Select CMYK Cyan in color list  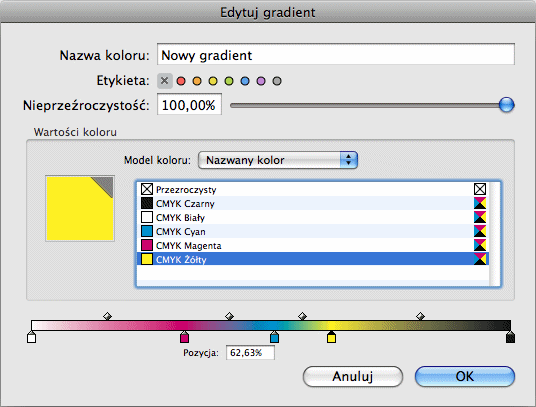point(313,231)
